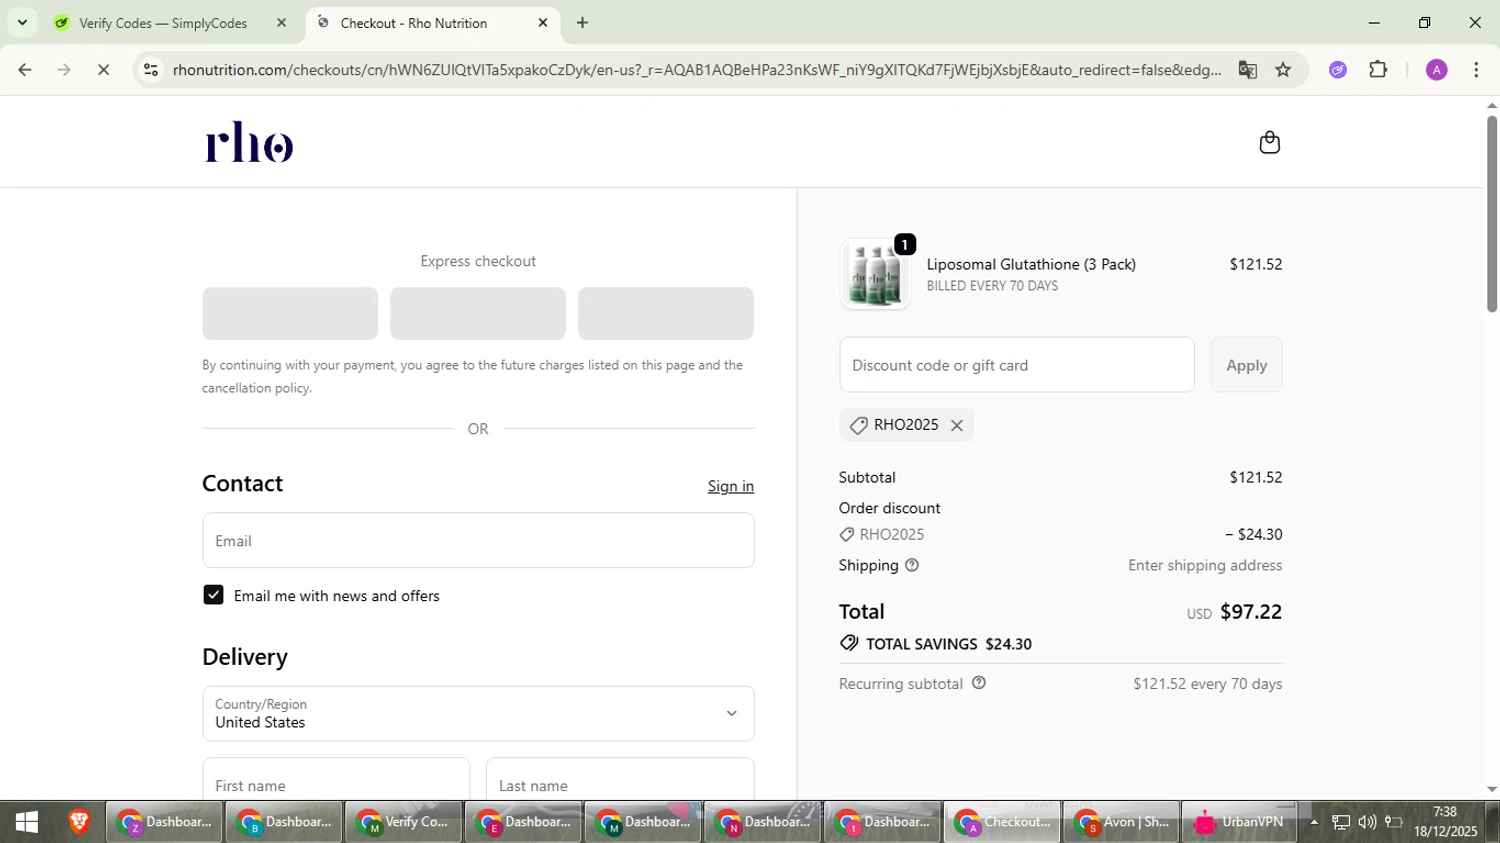This screenshot has width=1500, height=843.
Task: Click the network tray icon
Action: click(x=1341, y=822)
